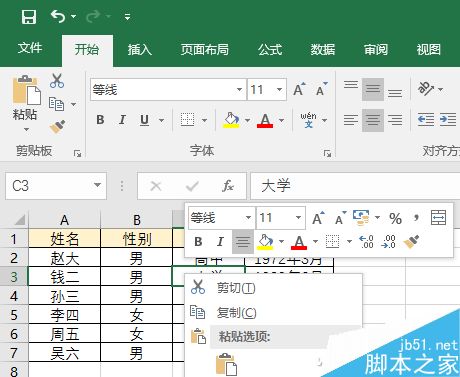Apply yellow fill color in mini toolbar
This screenshot has height=377, width=460.
click(265, 242)
